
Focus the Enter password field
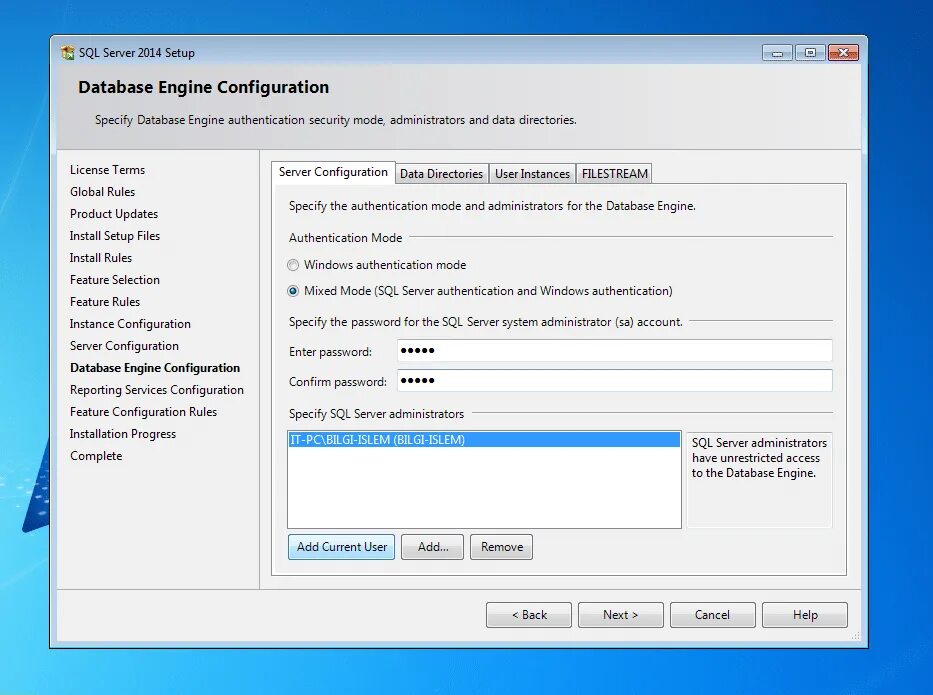[x=615, y=350]
